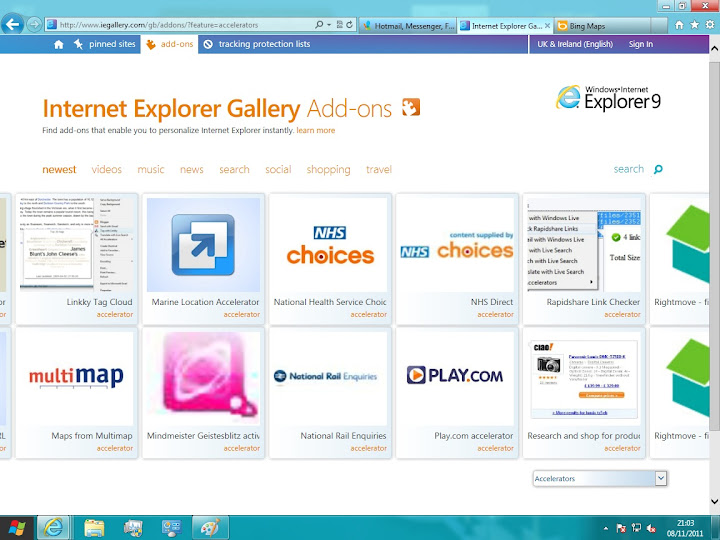
Task: Select the search category filter
Action: coord(234,169)
